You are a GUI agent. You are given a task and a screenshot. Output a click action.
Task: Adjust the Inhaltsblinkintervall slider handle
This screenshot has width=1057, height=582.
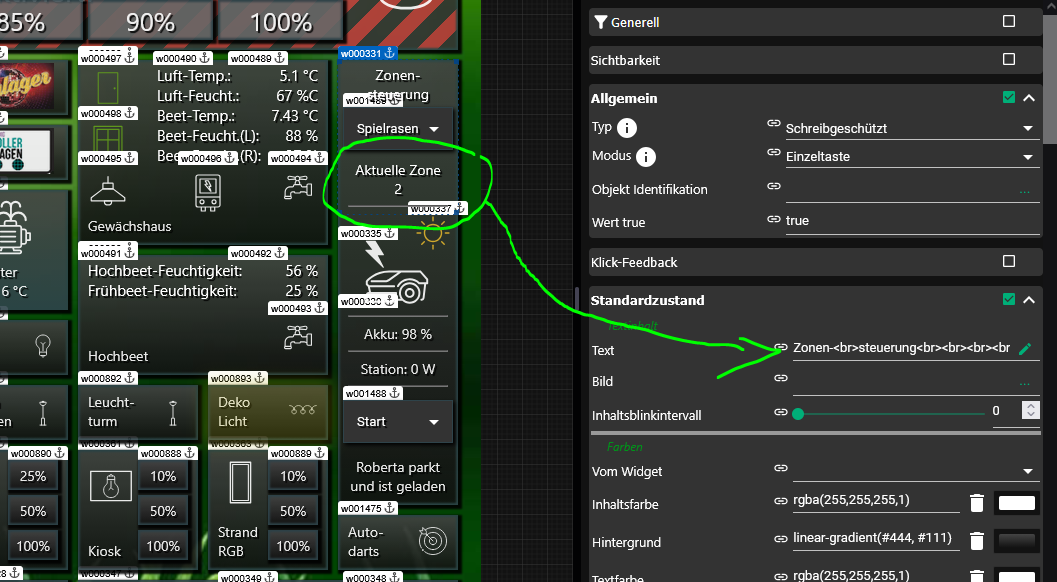coord(798,413)
